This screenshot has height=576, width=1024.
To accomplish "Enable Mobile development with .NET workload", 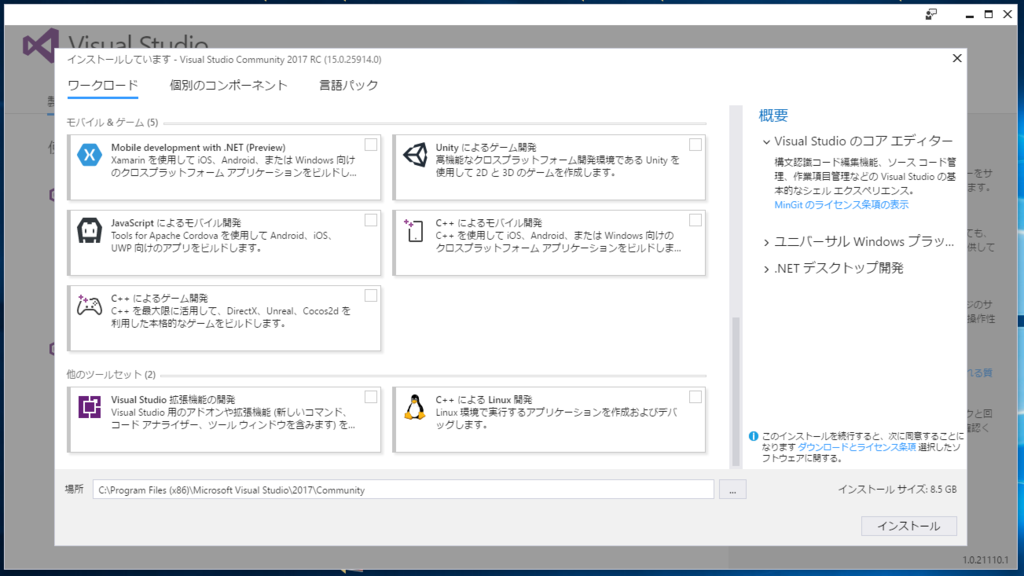I will coord(371,145).
